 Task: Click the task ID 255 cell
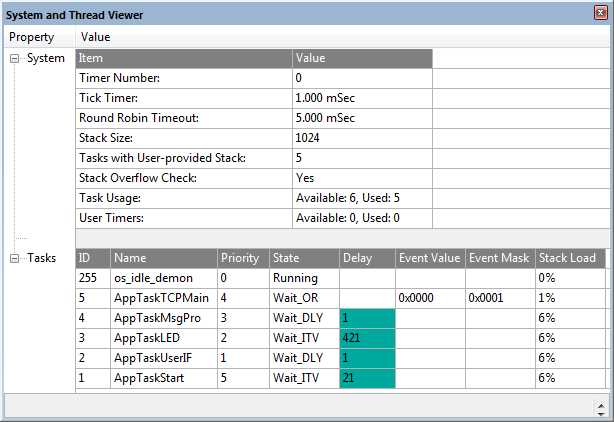[x=93, y=278]
